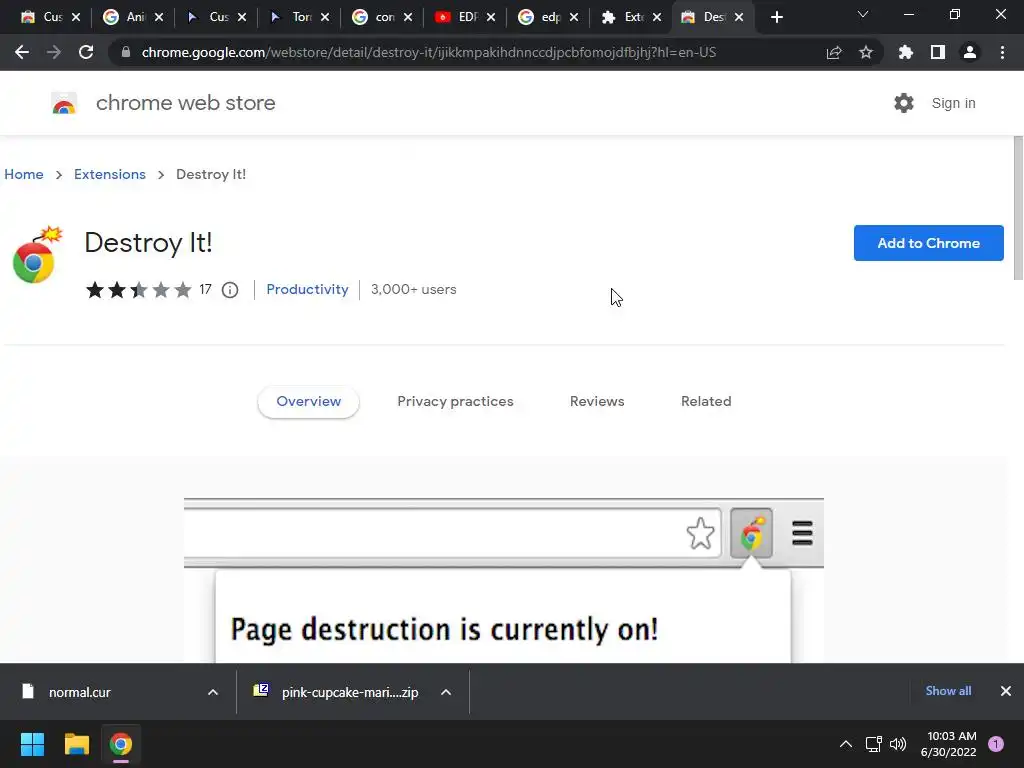This screenshot has height=768, width=1024.
Task: Click the star rating row
Action: tap(138, 290)
